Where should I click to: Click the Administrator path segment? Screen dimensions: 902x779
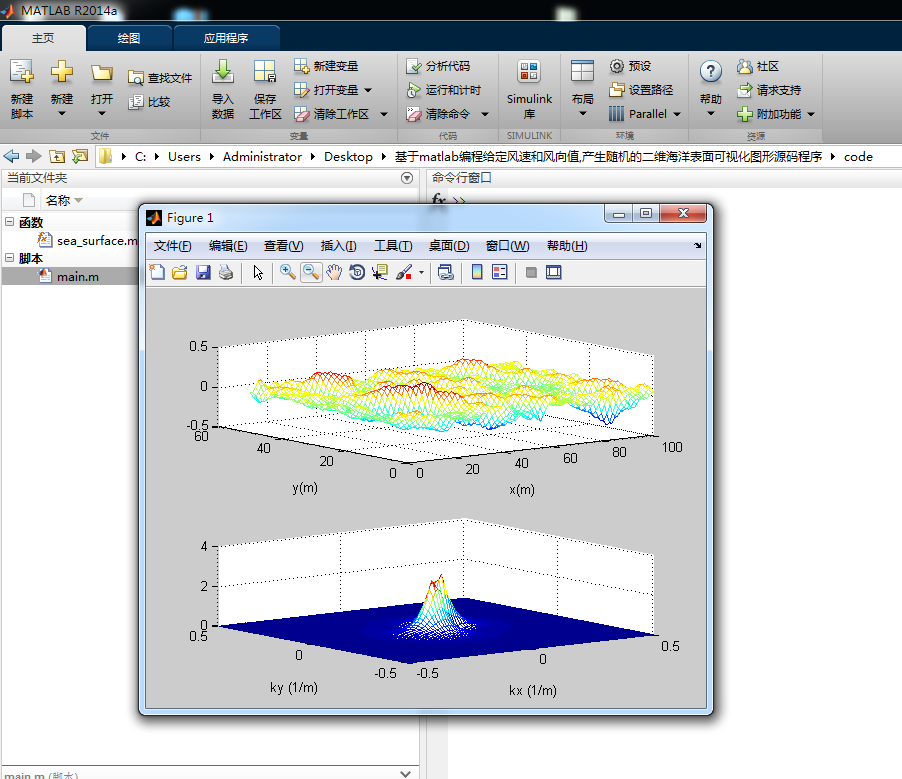point(262,156)
